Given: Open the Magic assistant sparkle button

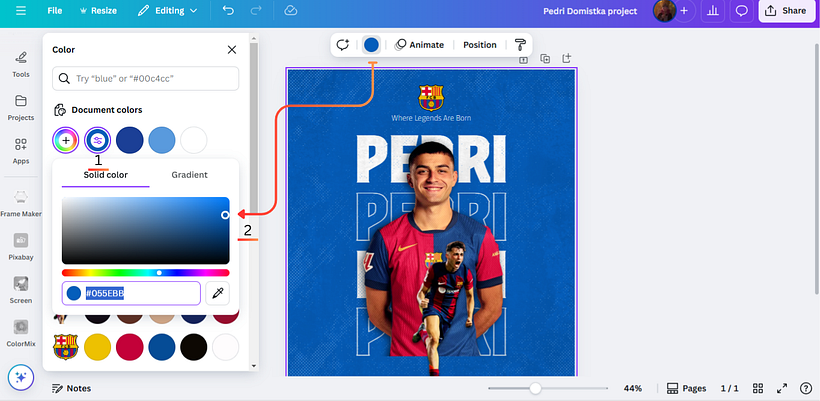Looking at the screenshot, I should point(21,377).
